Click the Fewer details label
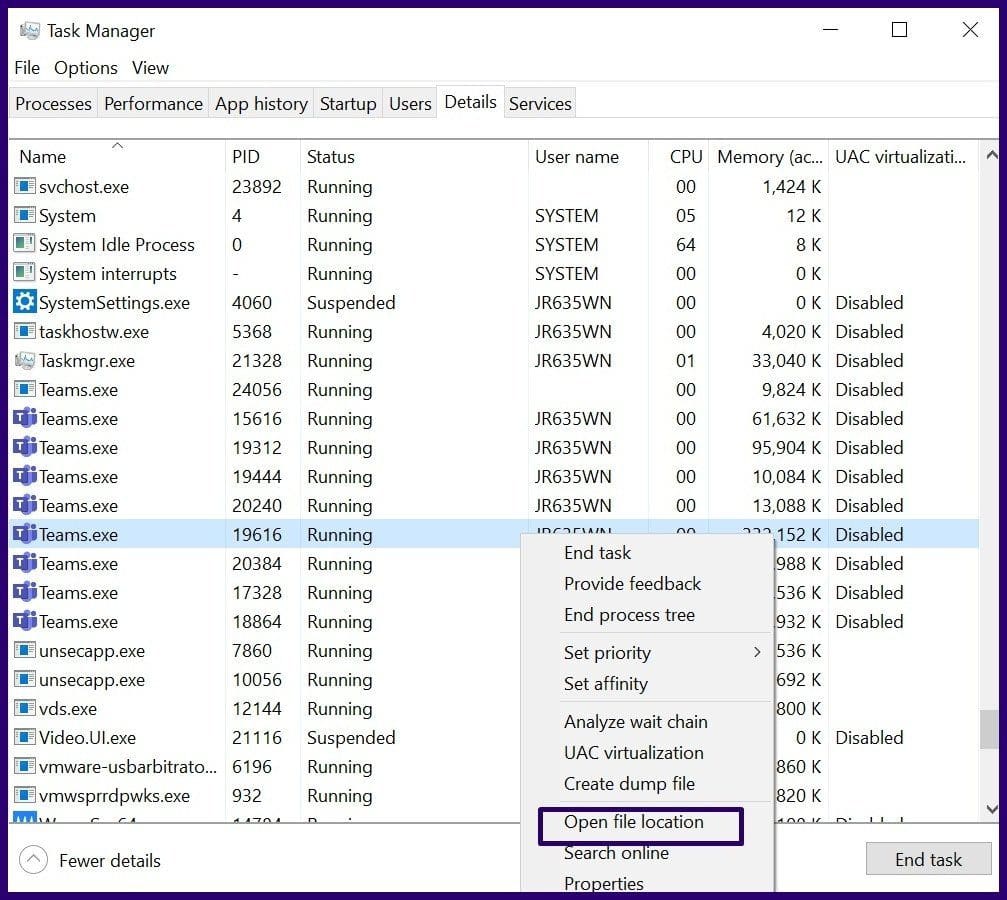 110,860
